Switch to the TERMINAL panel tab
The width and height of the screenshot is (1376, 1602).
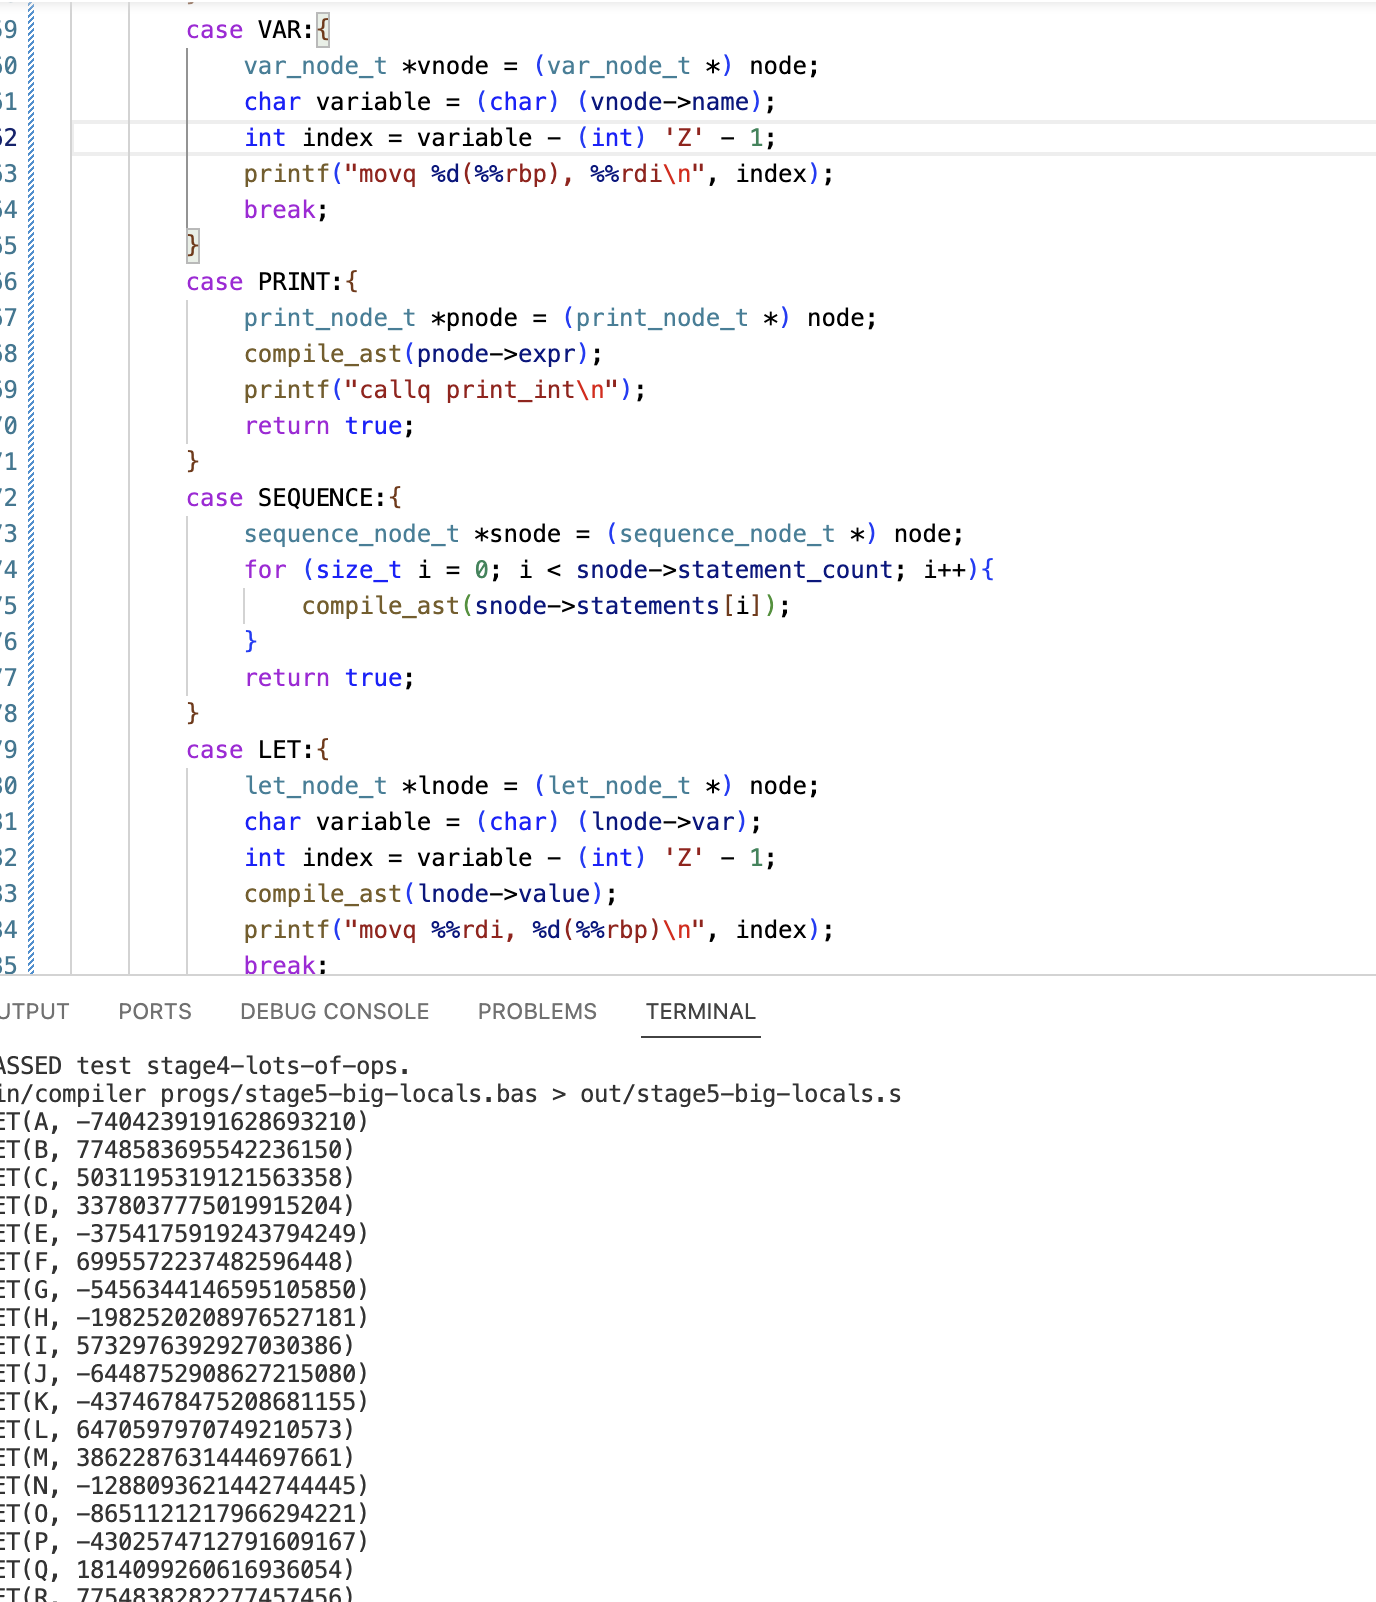pyautogui.click(x=700, y=1011)
